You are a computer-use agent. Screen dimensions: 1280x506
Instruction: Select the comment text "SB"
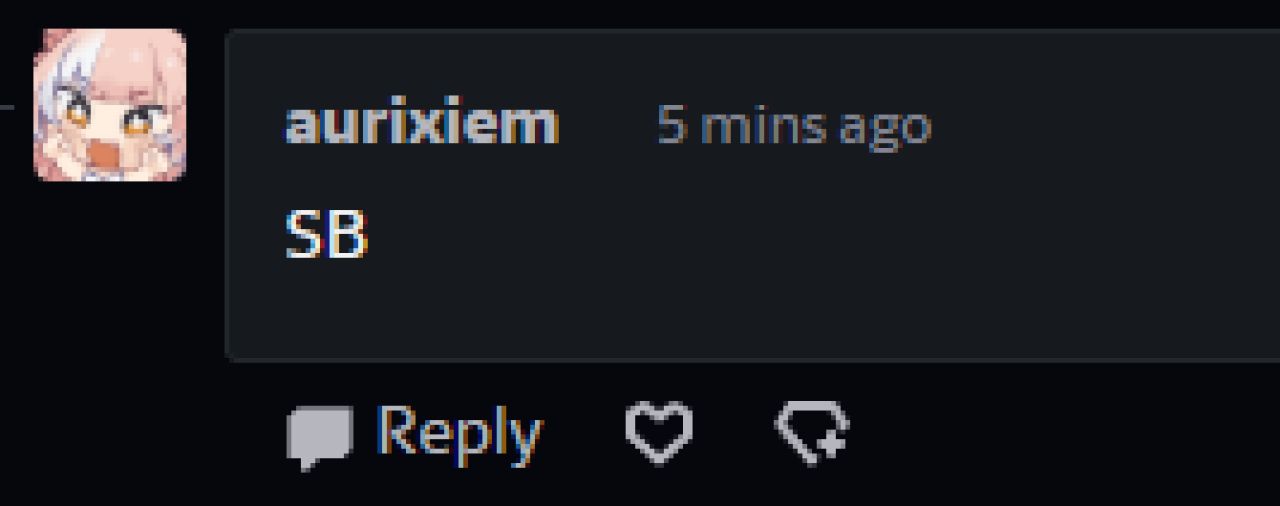[327, 236]
